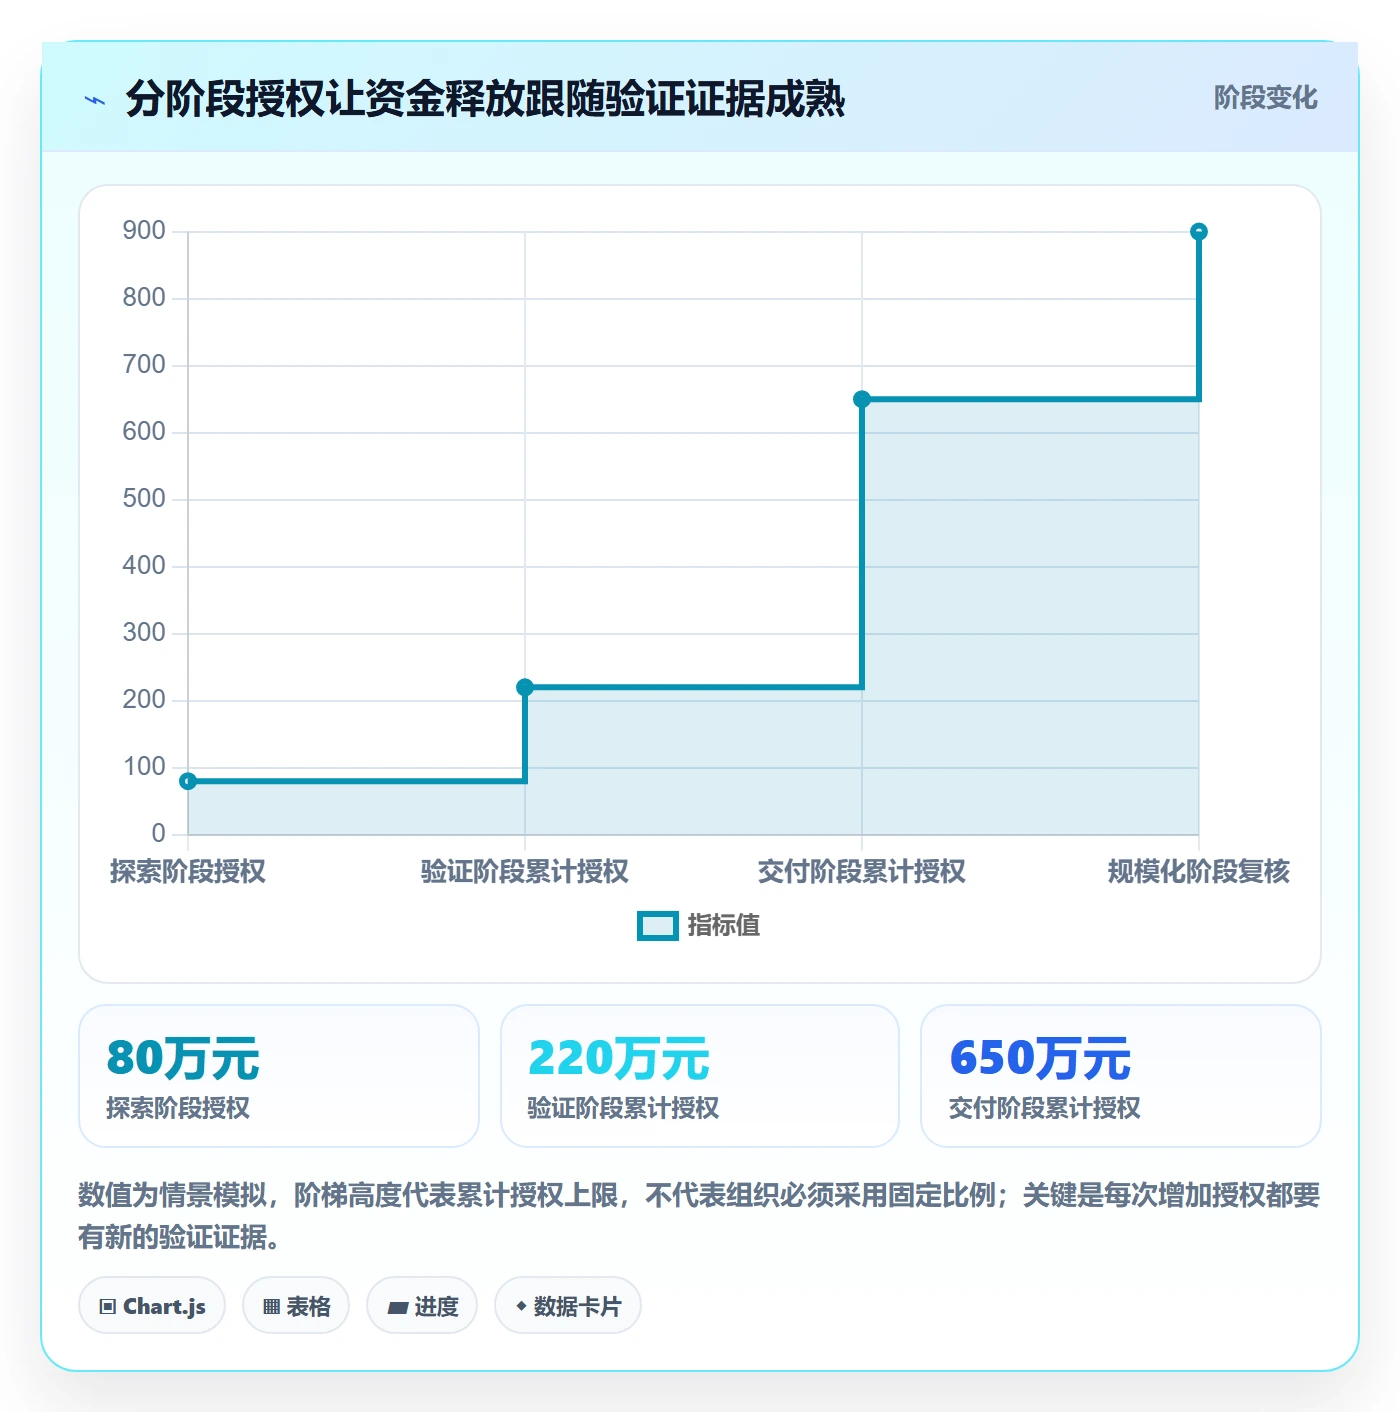Click the x-axis label 验证阶段累计授权
This screenshot has height=1412, width=1400.
click(x=525, y=872)
